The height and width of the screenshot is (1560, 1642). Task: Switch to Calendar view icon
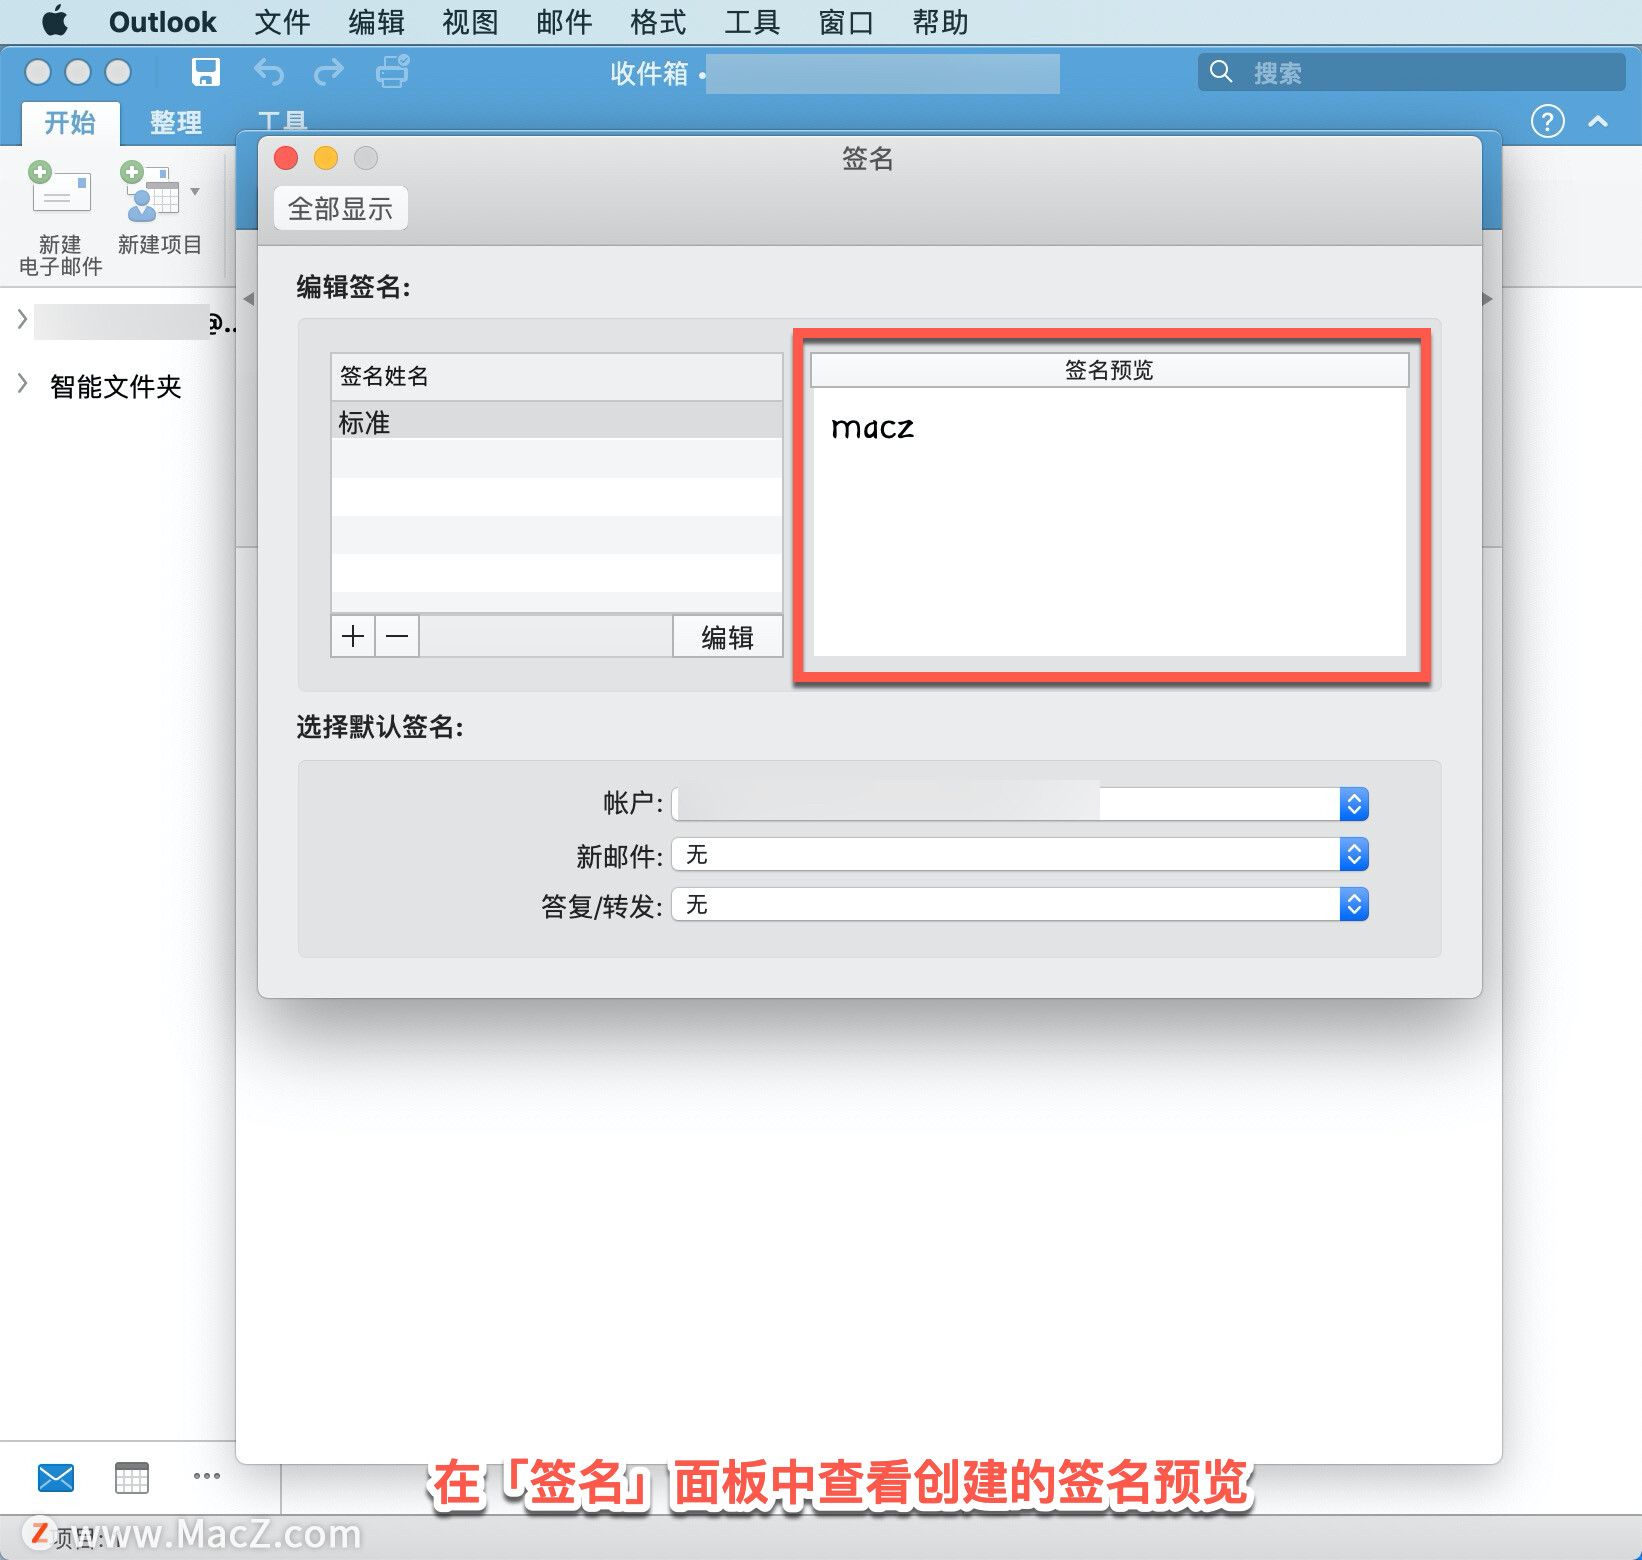pyautogui.click(x=131, y=1477)
